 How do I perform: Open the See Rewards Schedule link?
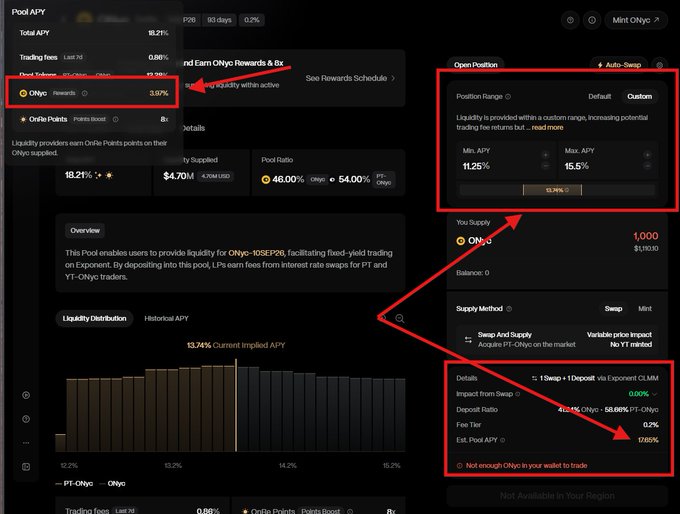pyautogui.click(x=350, y=78)
